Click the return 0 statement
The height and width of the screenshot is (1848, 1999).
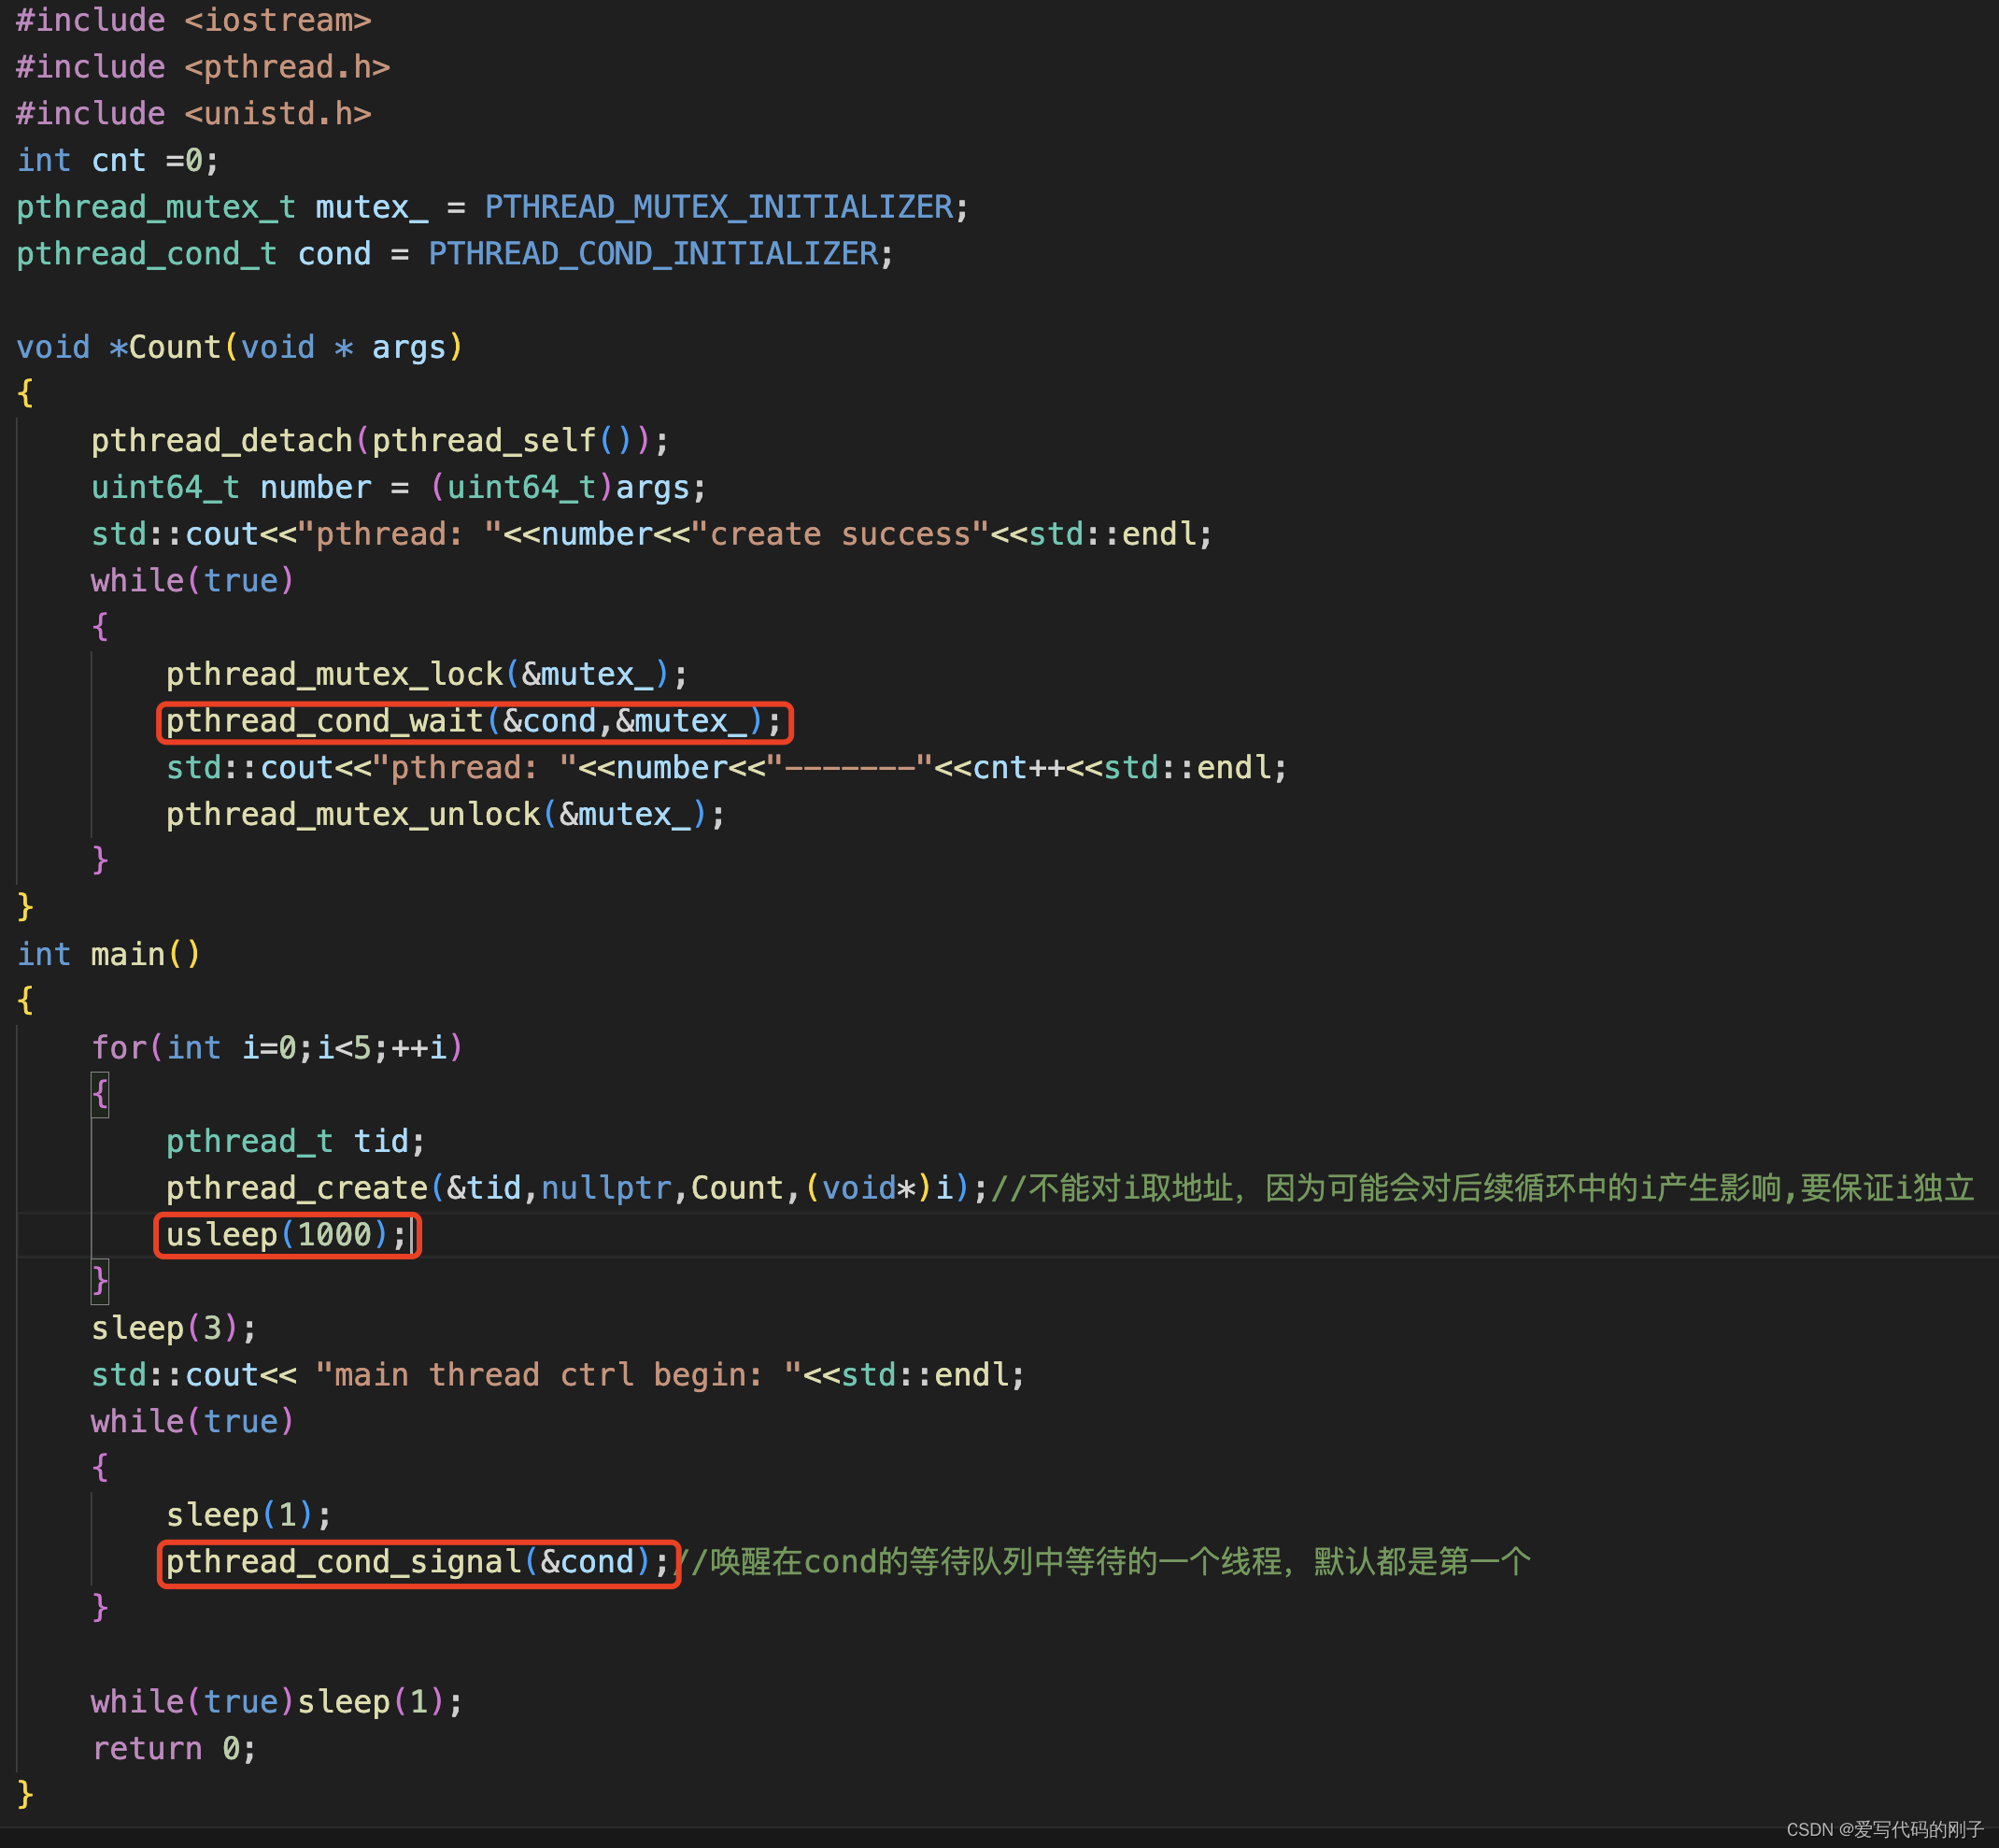[173, 1748]
